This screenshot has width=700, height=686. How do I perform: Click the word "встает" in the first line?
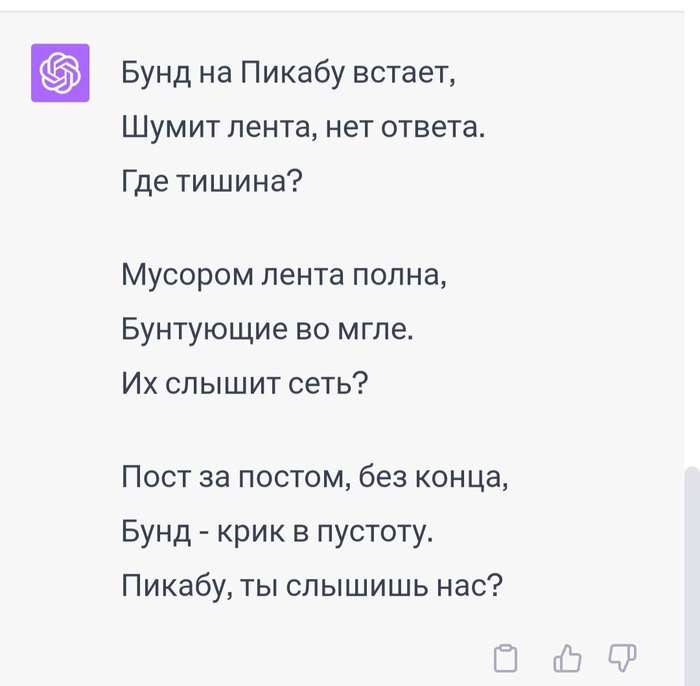point(402,73)
